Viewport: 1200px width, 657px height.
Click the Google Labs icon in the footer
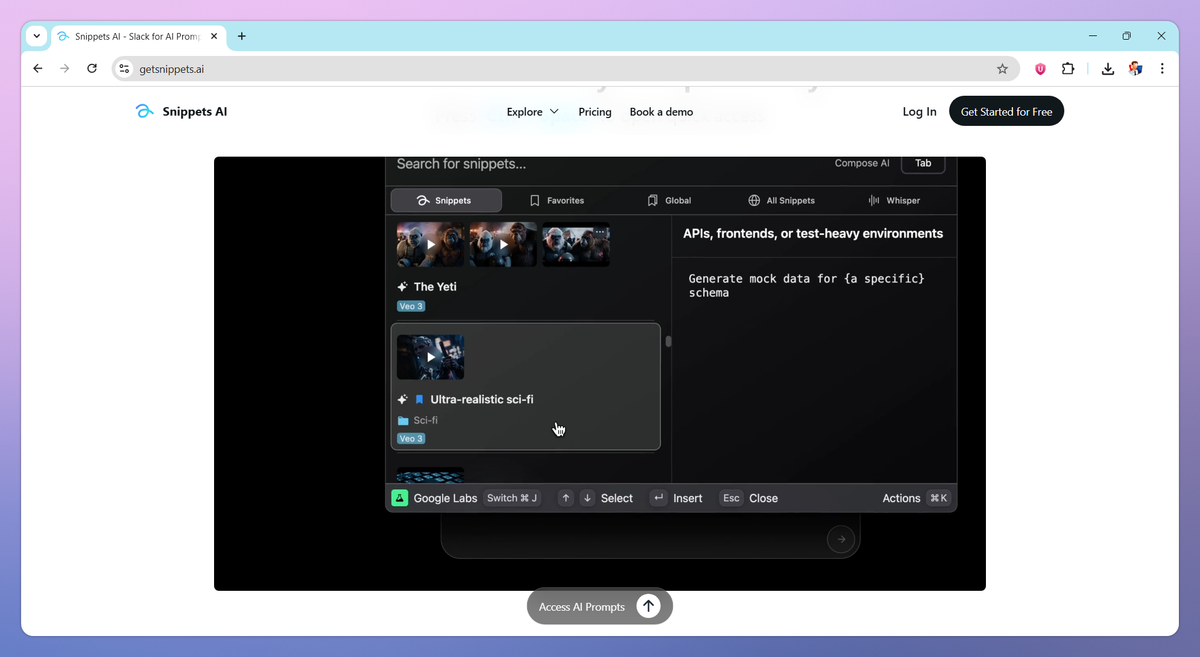(400, 497)
